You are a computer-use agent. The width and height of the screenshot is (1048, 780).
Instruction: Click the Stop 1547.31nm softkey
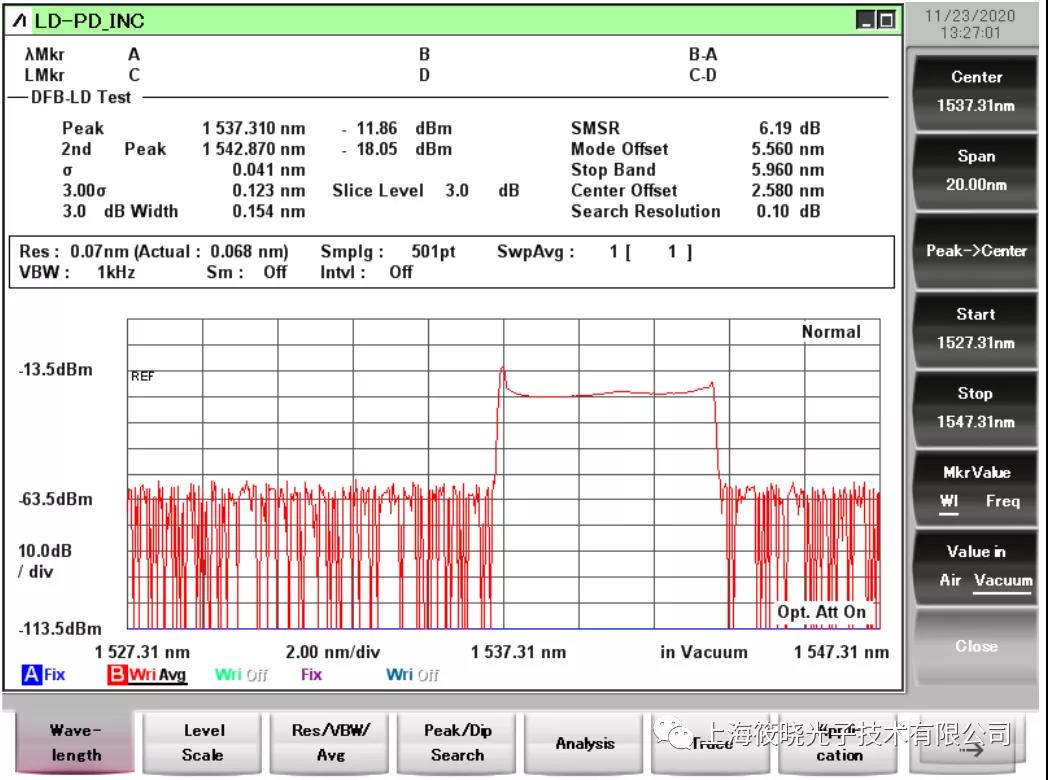coord(975,407)
